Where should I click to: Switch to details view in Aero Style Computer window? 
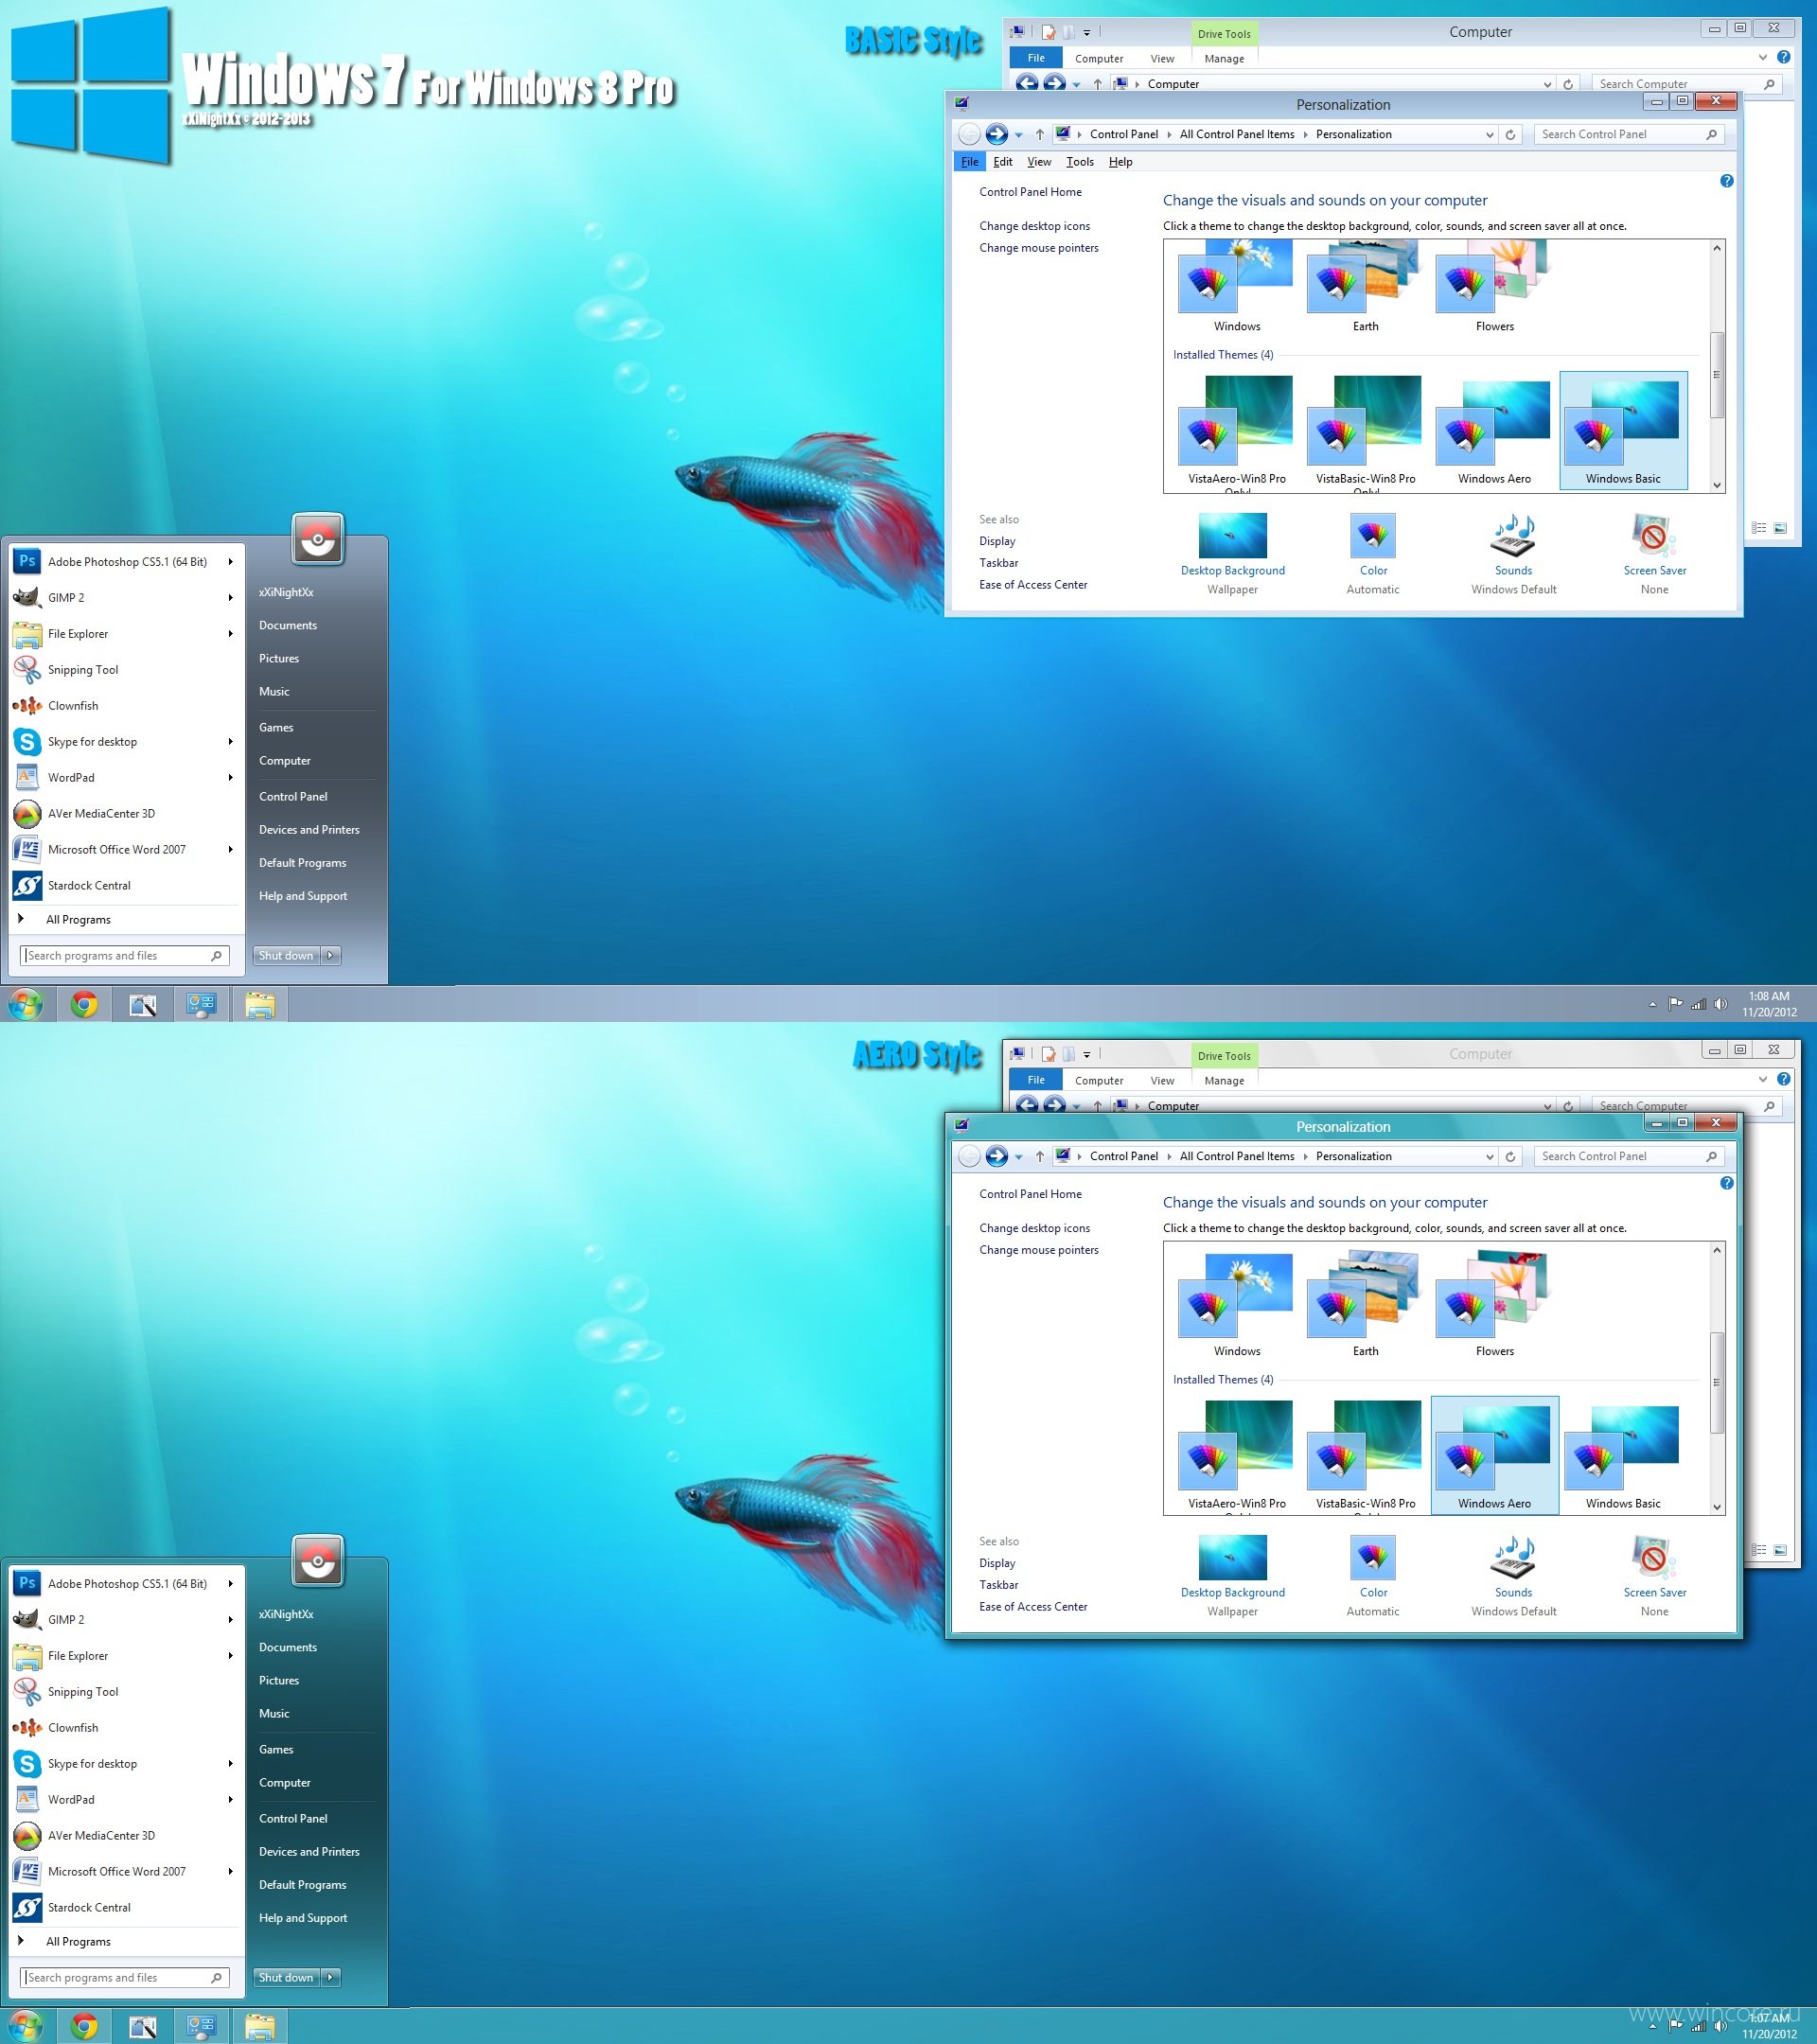pos(1759,1550)
